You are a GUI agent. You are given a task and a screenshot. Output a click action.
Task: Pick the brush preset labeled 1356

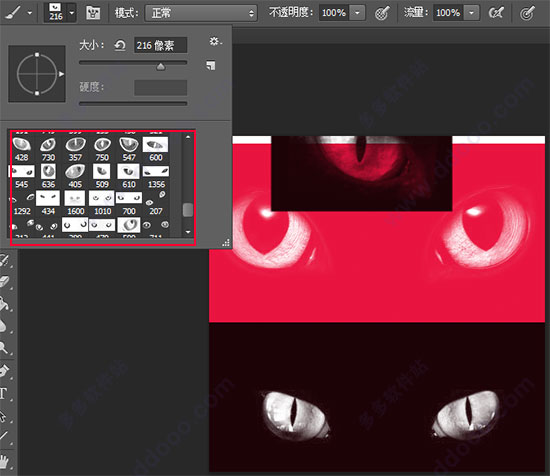point(156,176)
